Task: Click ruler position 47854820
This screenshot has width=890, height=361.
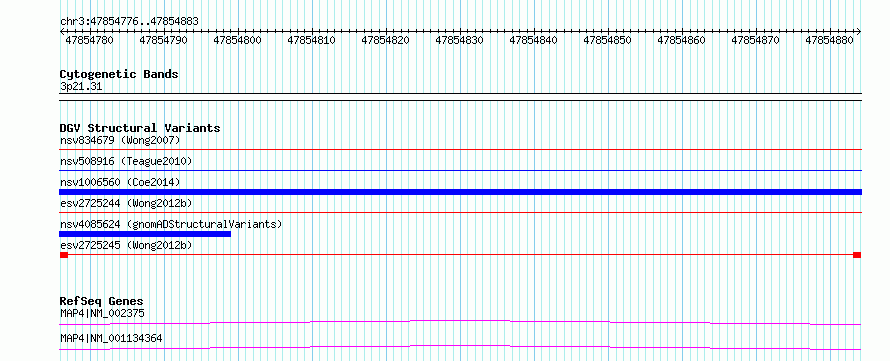Action: click(x=385, y=40)
